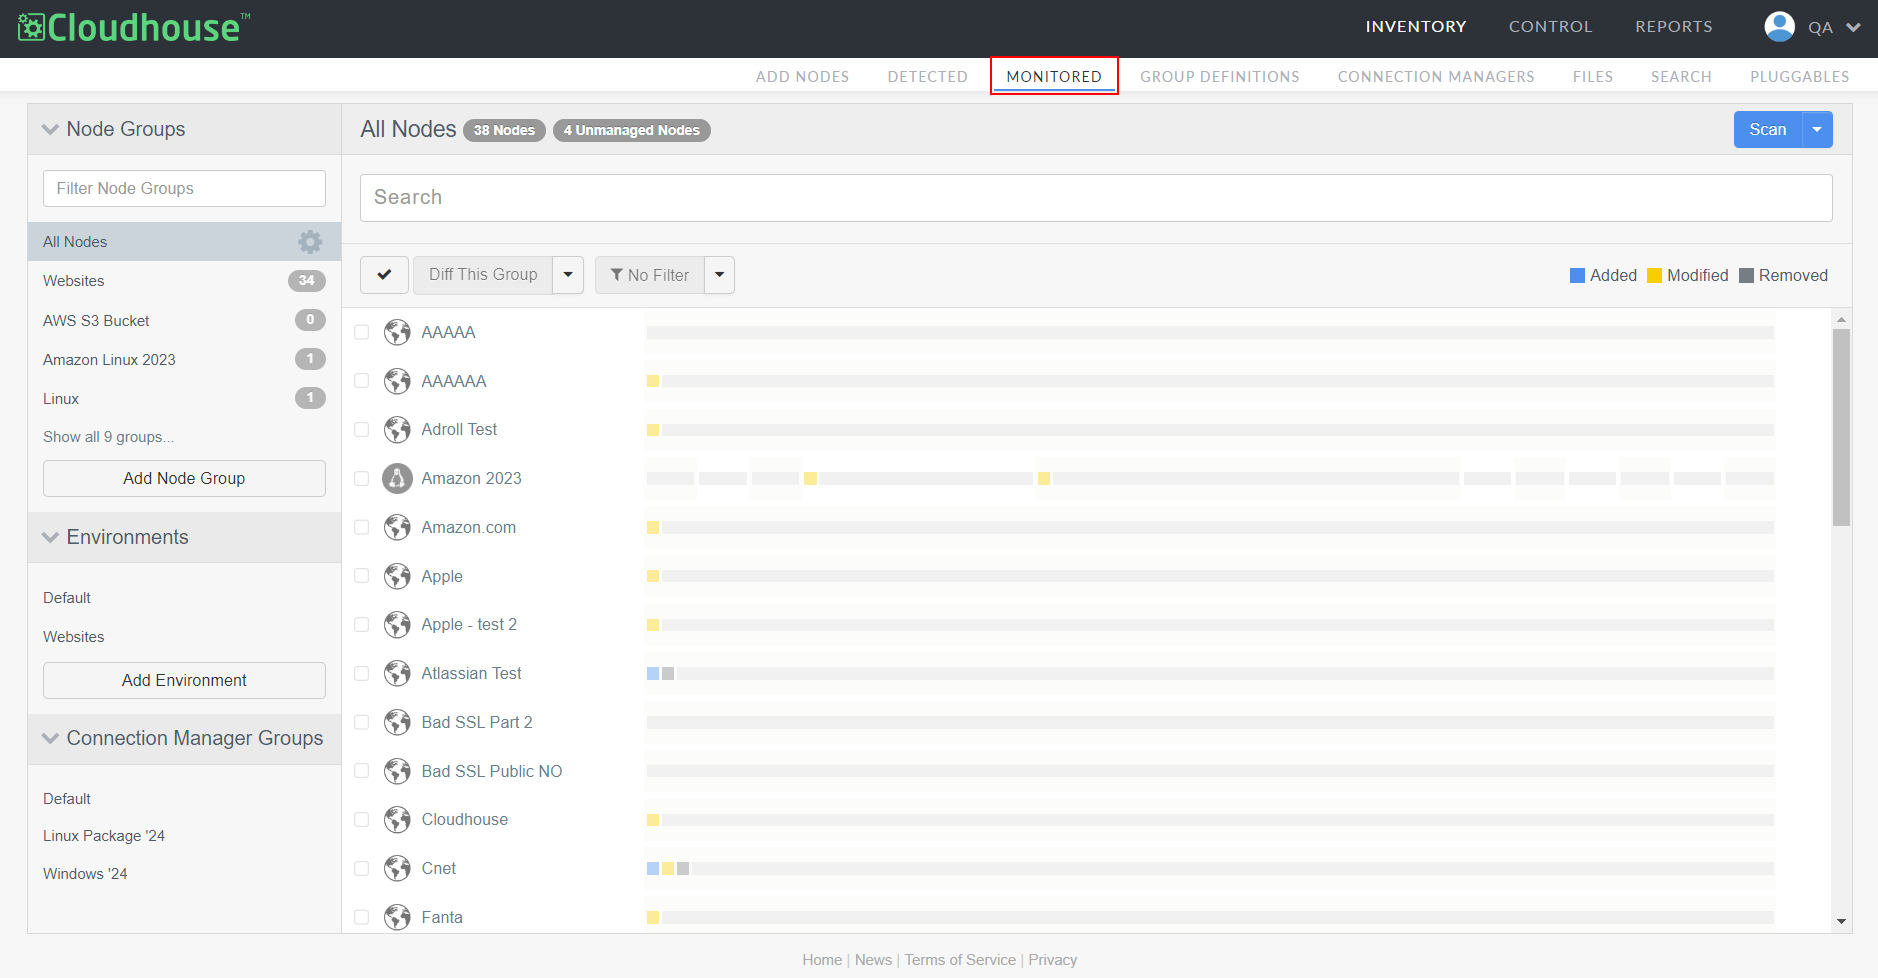Image resolution: width=1878 pixels, height=978 pixels.
Task: Click the globe icon for Fanta
Action: (397, 917)
